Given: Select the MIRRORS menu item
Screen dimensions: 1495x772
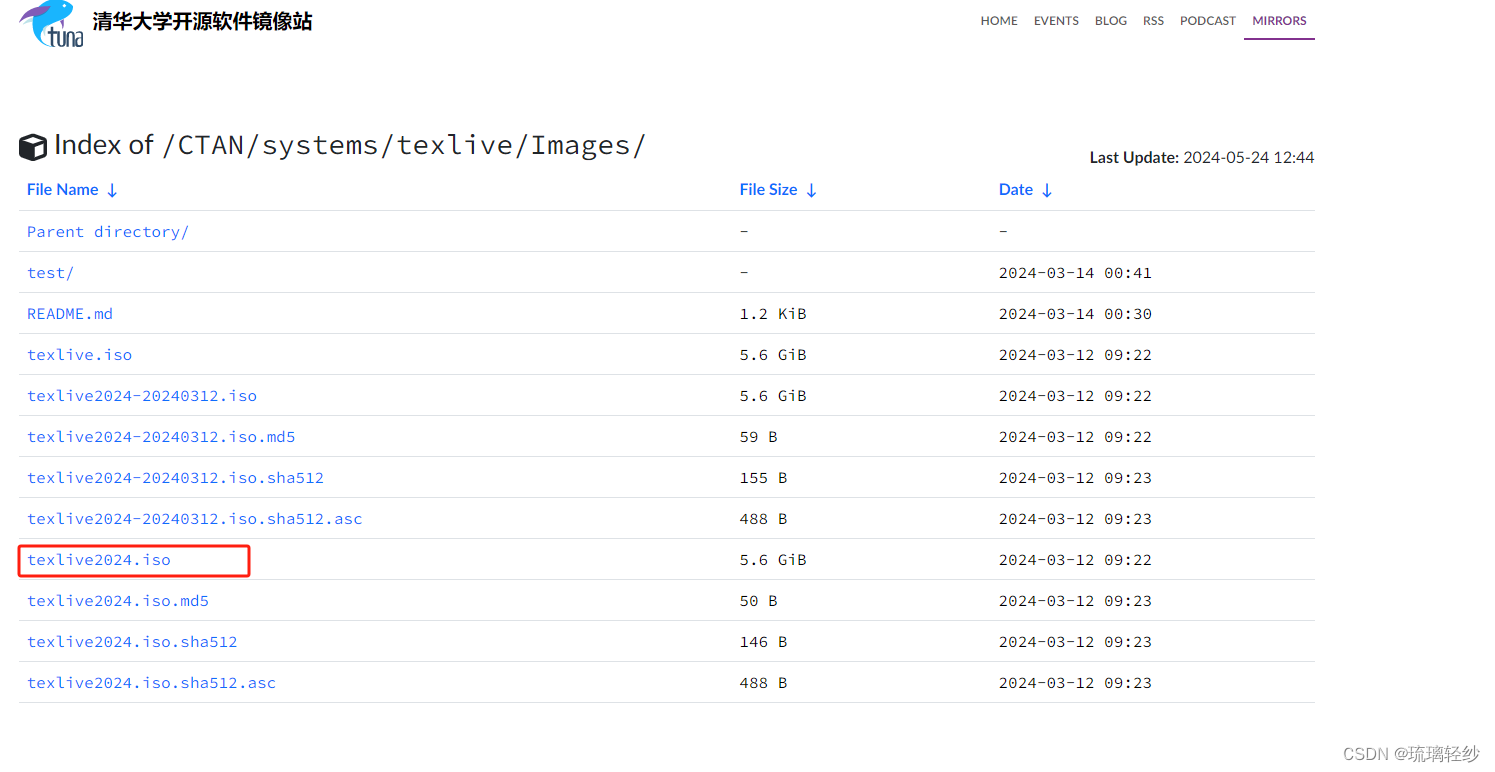Looking at the screenshot, I should pyautogui.click(x=1279, y=20).
